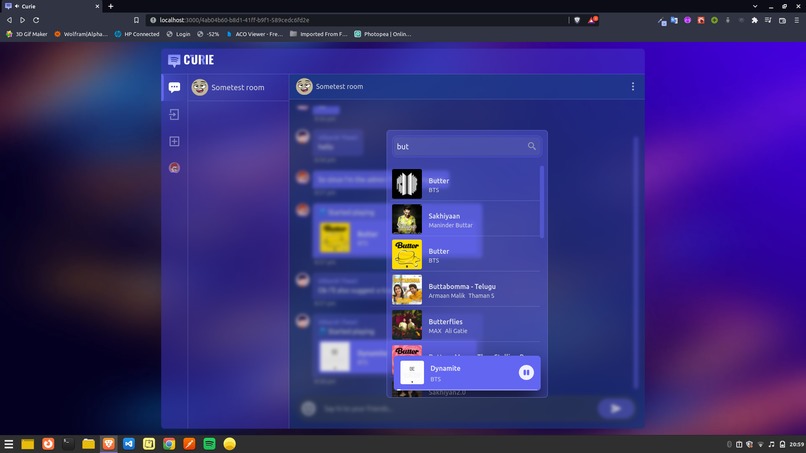The height and width of the screenshot is (453, 806).
Task: Click the Buttabomma album art thumbnail
Action: (407, 289)
